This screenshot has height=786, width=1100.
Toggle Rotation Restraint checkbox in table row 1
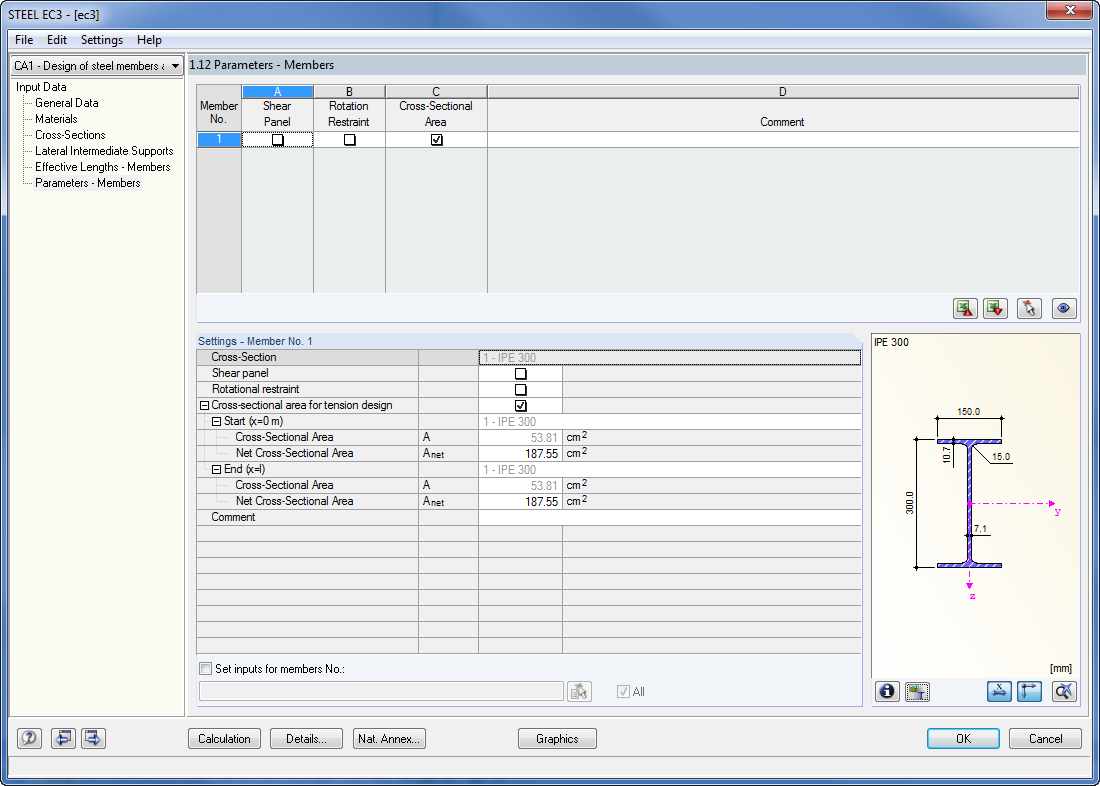click(349, 140)
